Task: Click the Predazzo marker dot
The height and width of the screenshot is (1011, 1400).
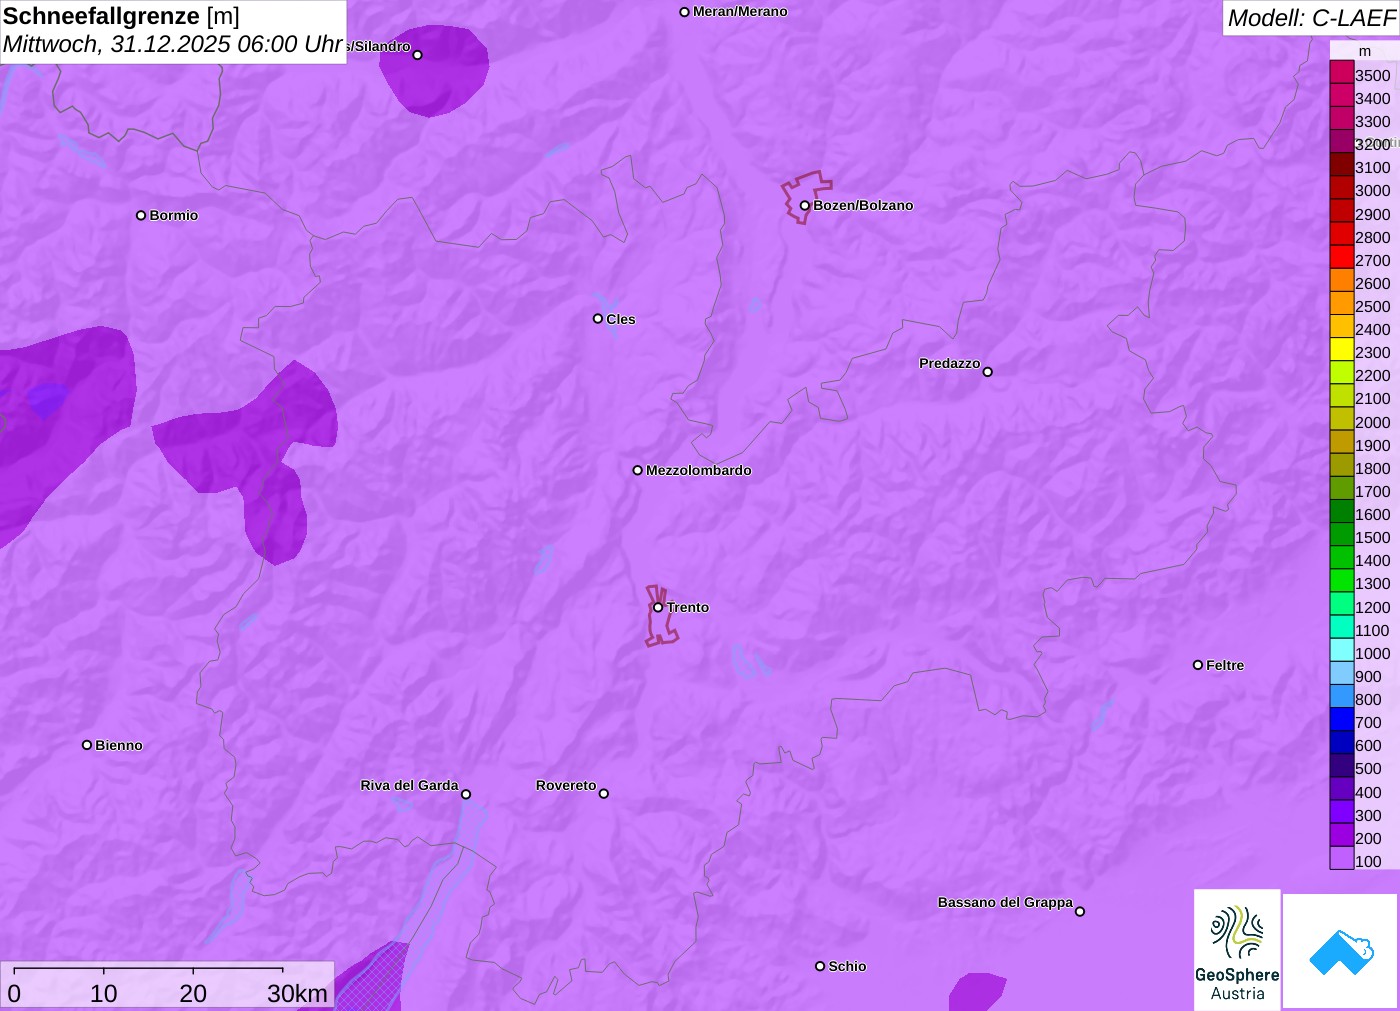Action: 988,372
